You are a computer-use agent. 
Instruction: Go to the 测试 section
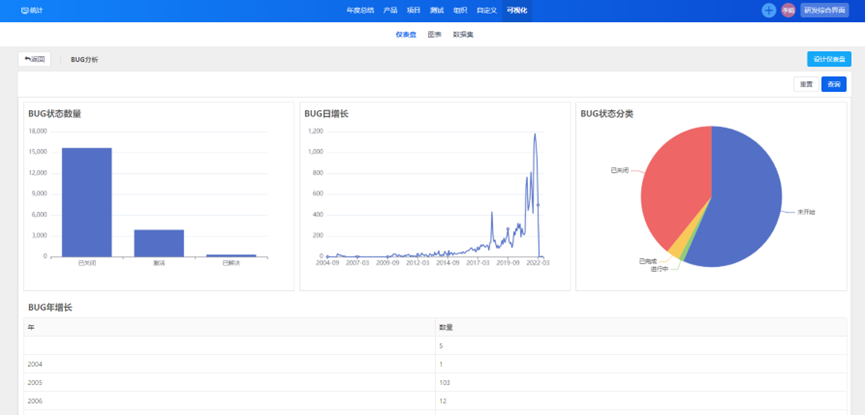click(437, 10)
